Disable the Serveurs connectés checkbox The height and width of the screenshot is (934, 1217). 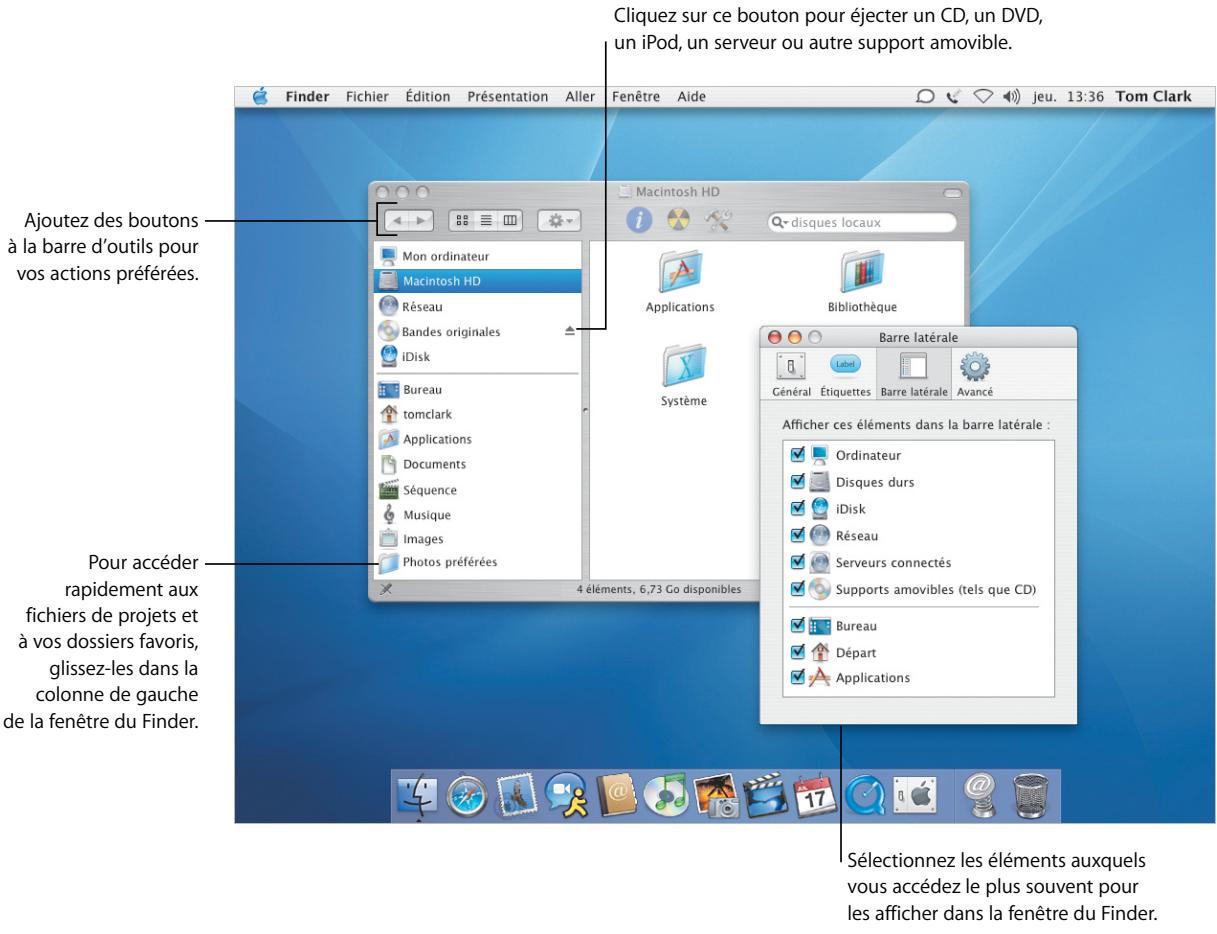797,561
